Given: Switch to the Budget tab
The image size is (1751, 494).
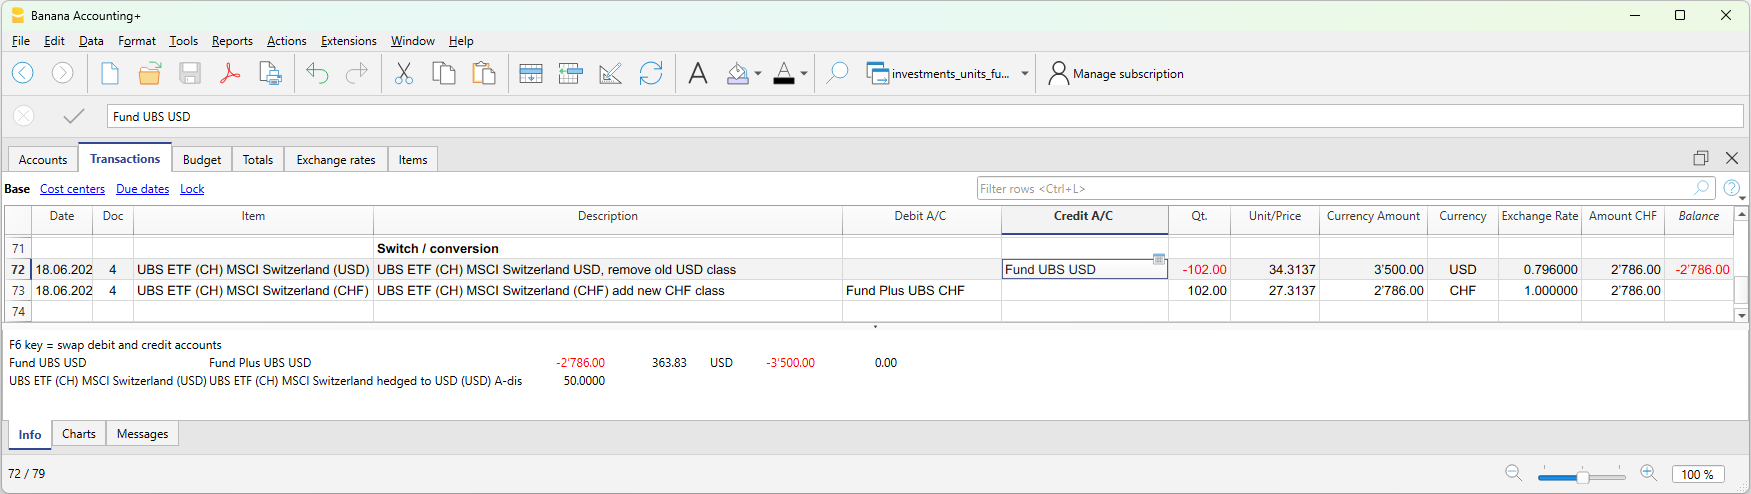Looking at the screenshot, I should coord(202,160).
